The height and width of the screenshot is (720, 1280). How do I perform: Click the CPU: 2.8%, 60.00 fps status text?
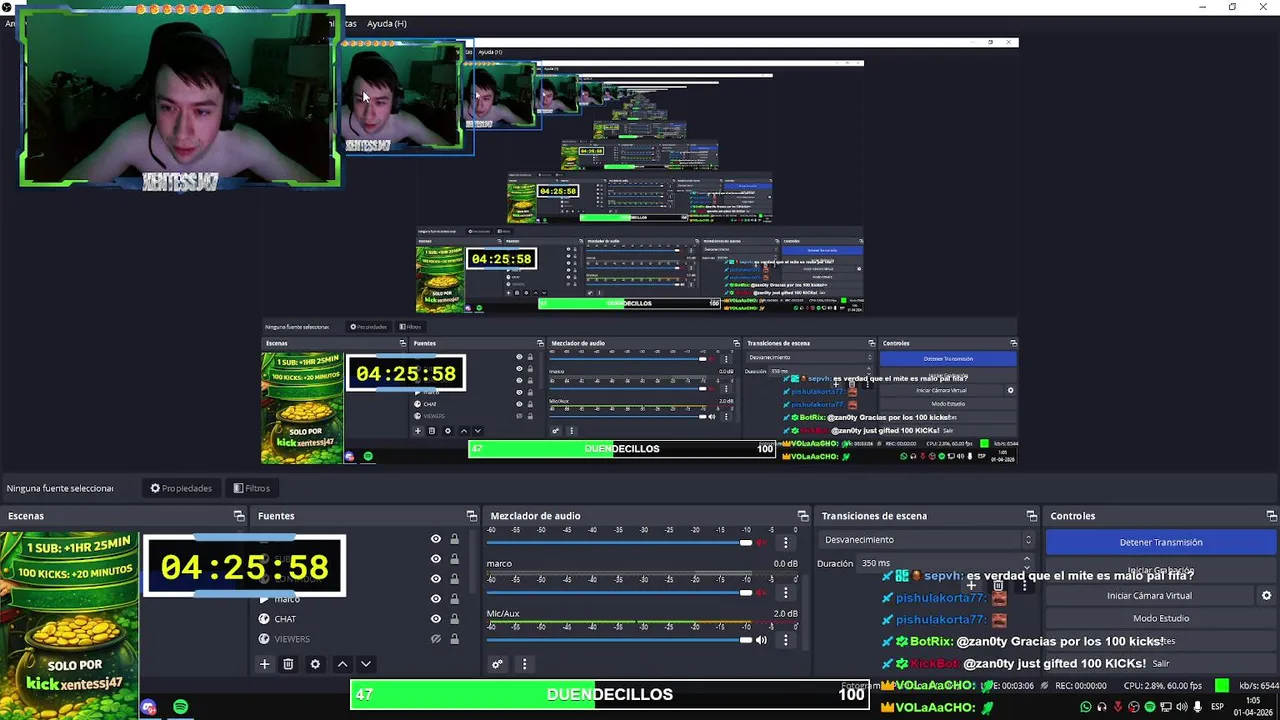coord(1163,686)
